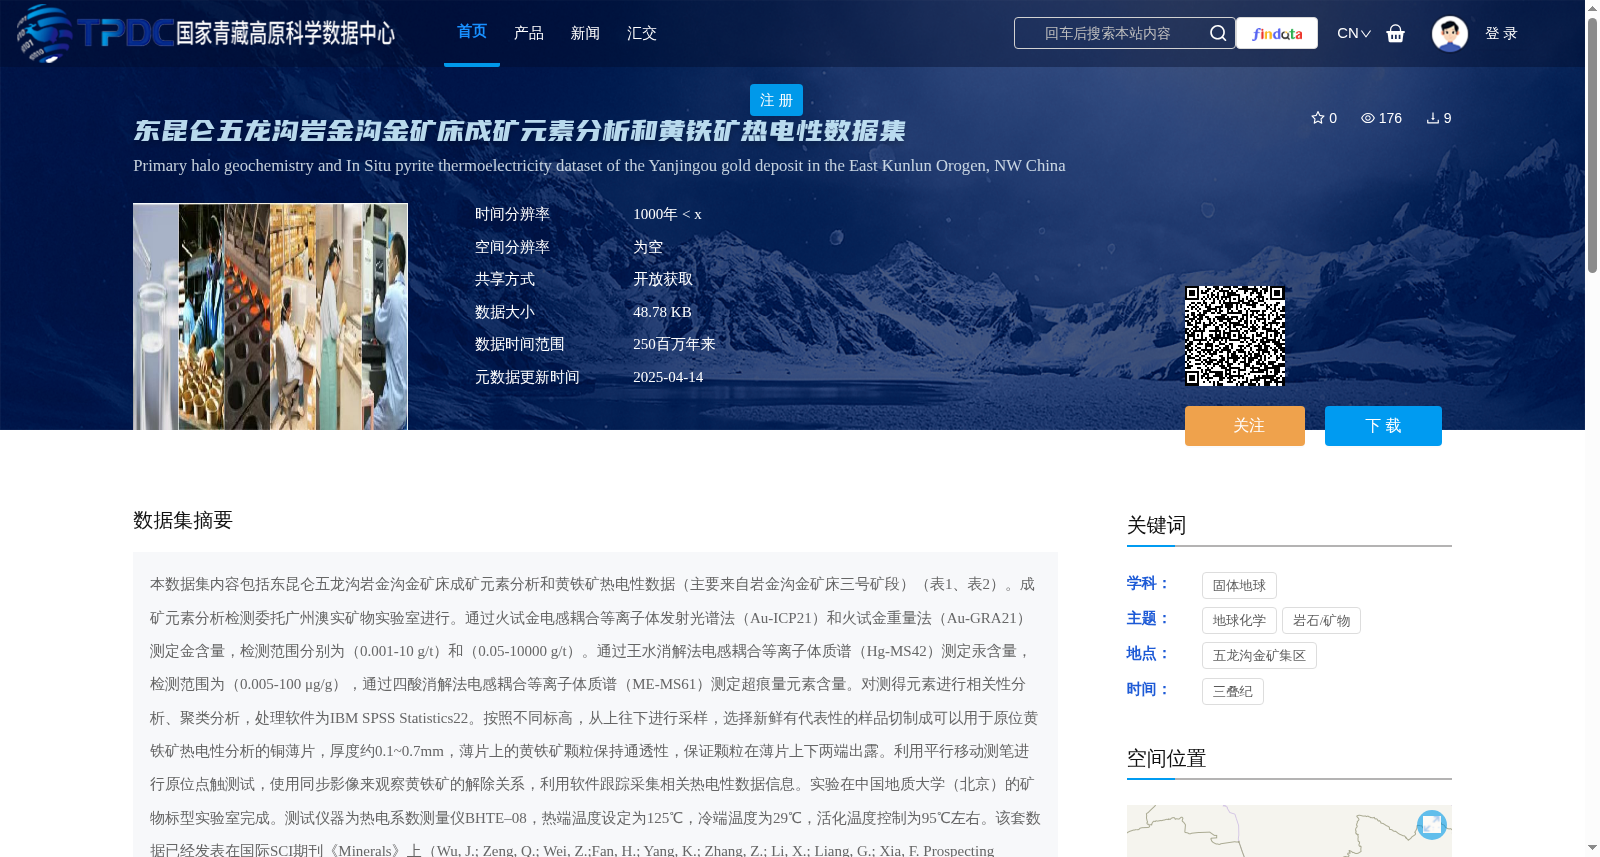1600x857 pixels.
Task: Select the 固体地球 discipline tag
Action: click(x=1239, y=586)
